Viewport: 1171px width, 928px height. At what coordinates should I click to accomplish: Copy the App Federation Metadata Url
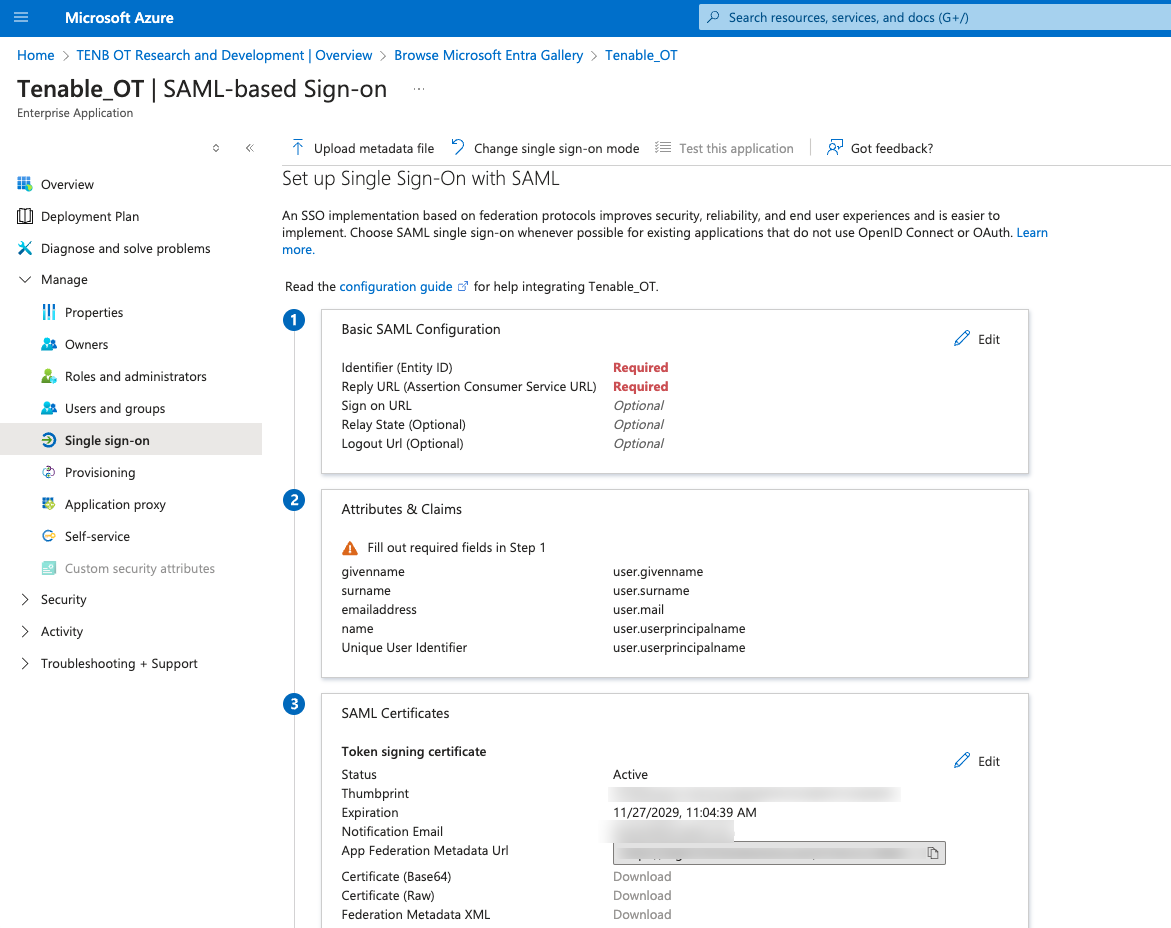932,853
